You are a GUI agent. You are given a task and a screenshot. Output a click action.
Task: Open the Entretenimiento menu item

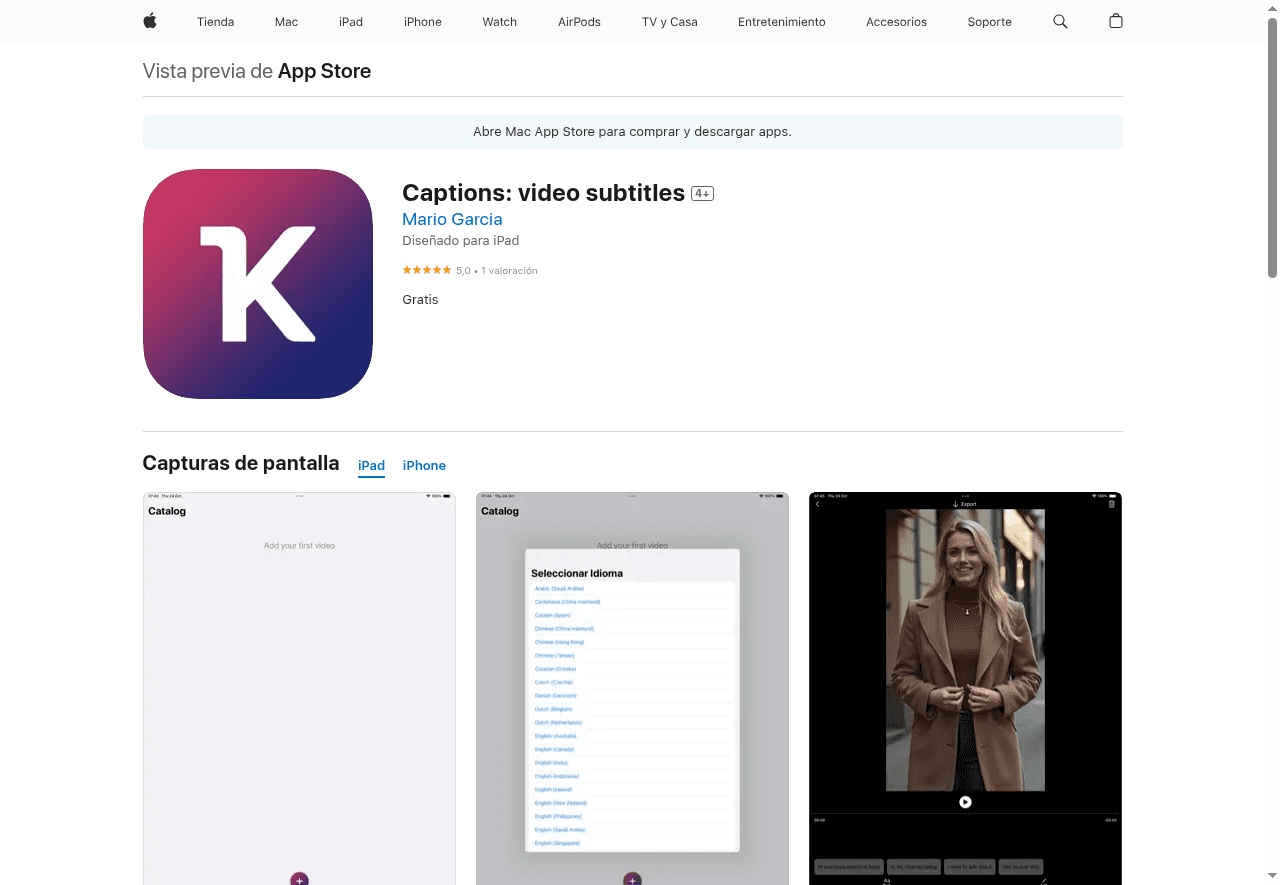[781, 21]
